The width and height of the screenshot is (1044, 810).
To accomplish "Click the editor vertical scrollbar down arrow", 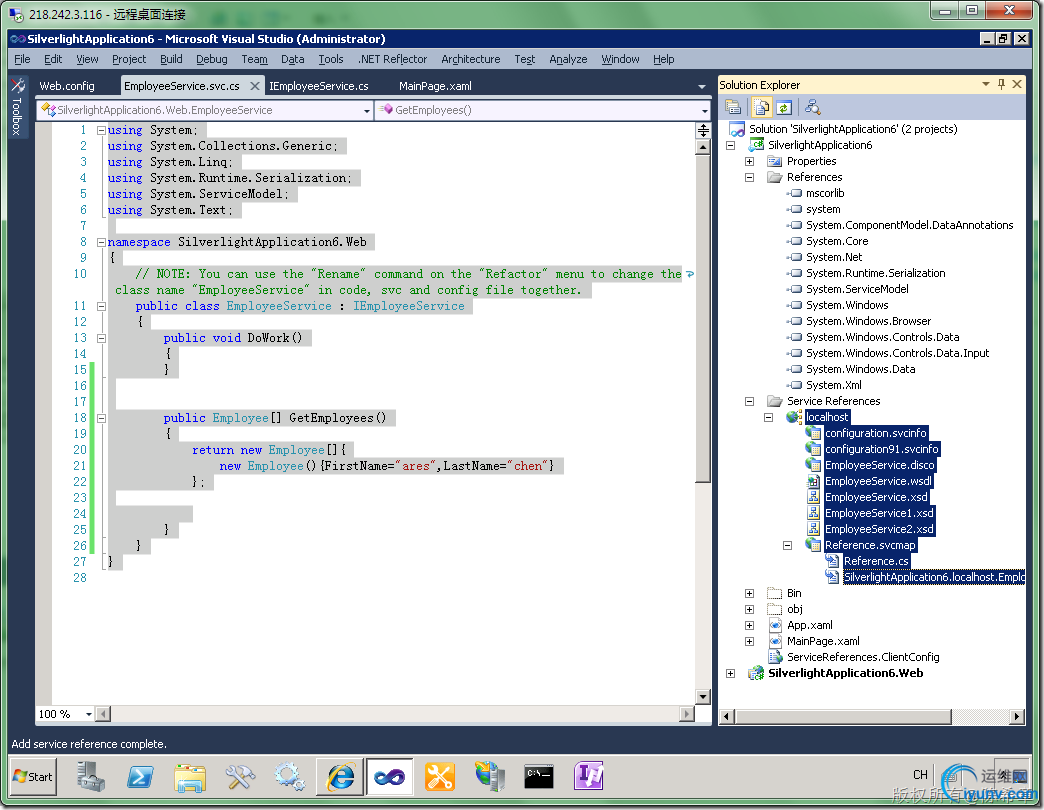I will click(x=703, y=697).
